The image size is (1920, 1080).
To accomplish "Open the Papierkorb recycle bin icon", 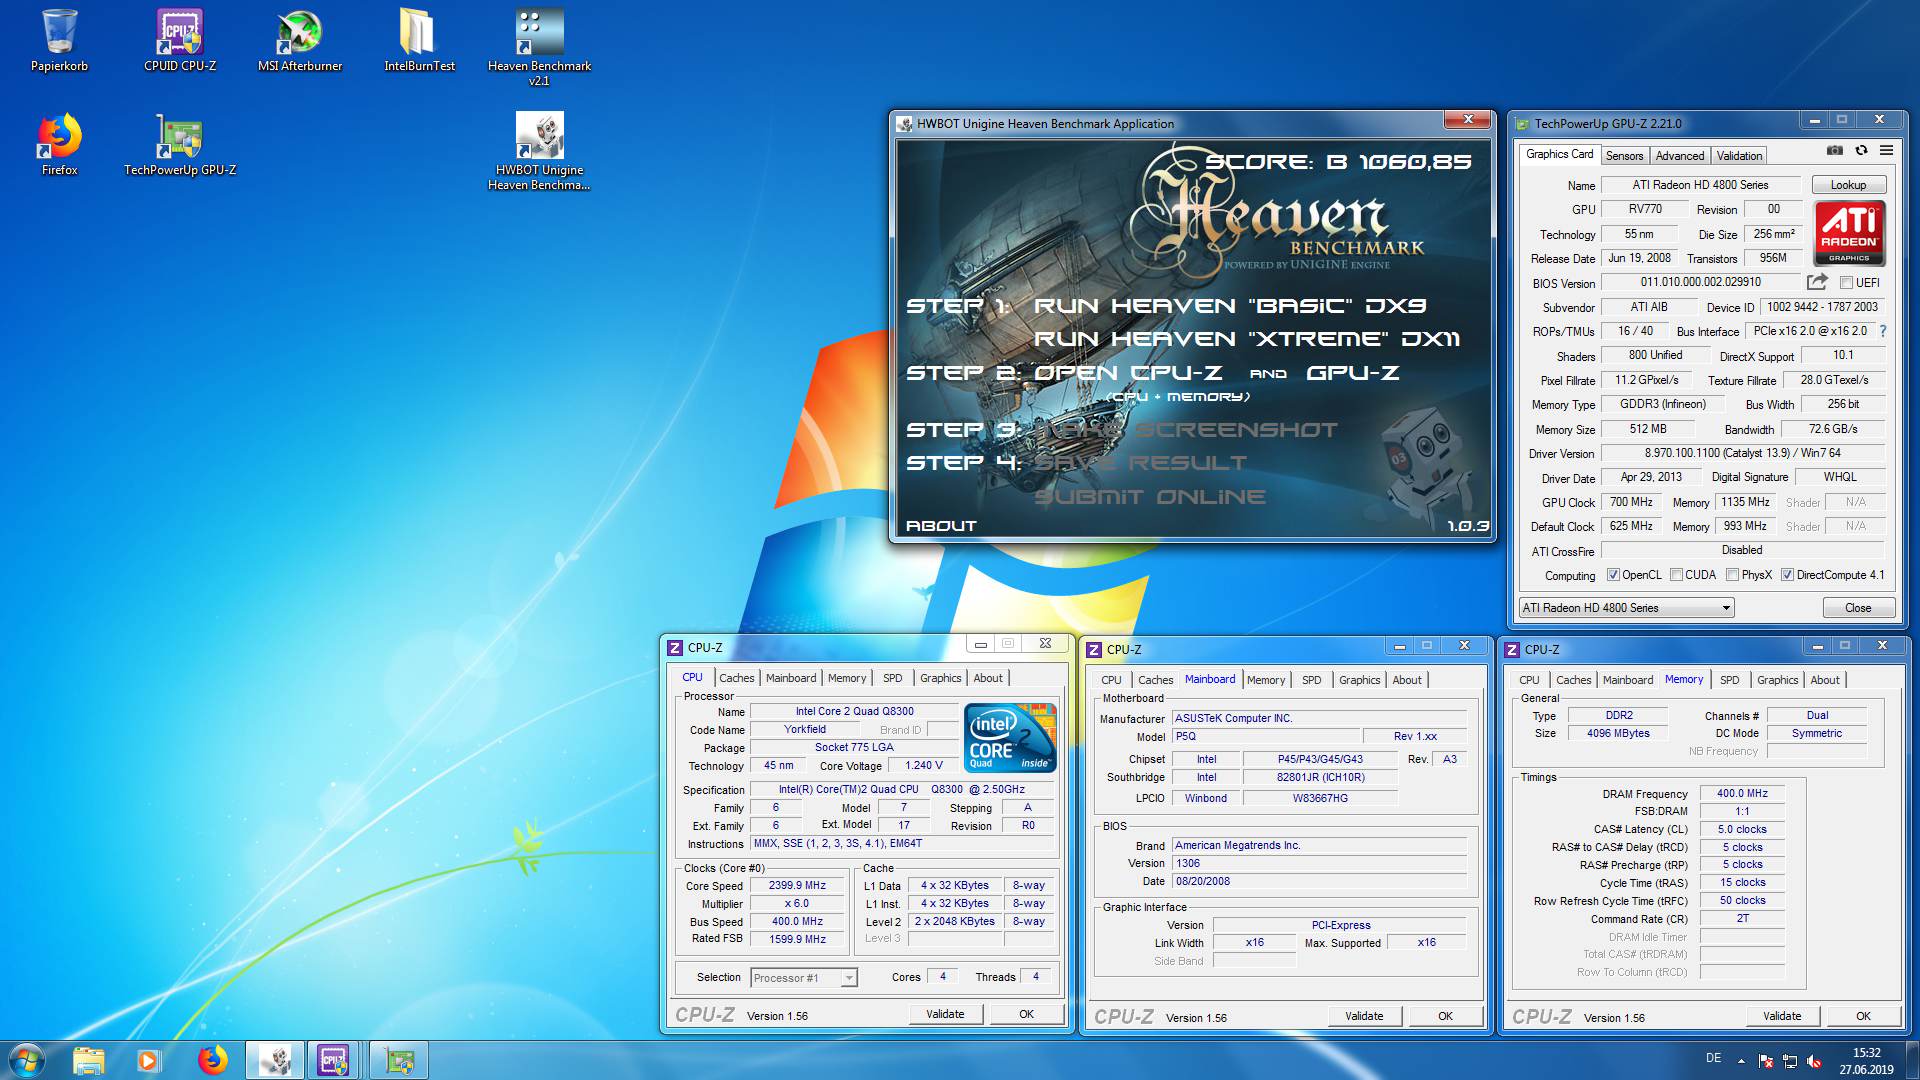I will pyautogui.click(x=59, y=40).
